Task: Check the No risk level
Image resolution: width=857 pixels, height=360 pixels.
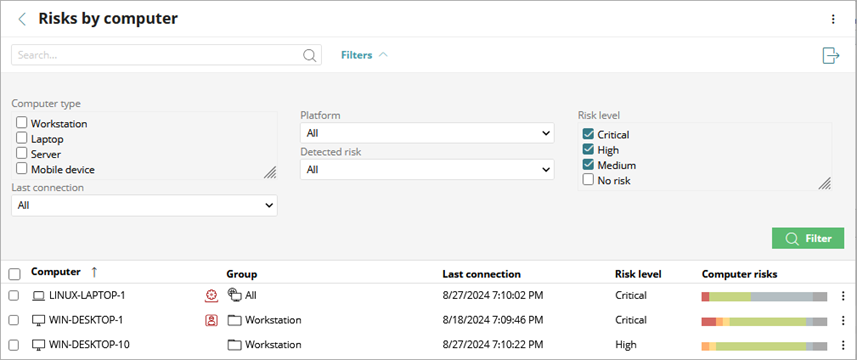Action: pos(588,180)
